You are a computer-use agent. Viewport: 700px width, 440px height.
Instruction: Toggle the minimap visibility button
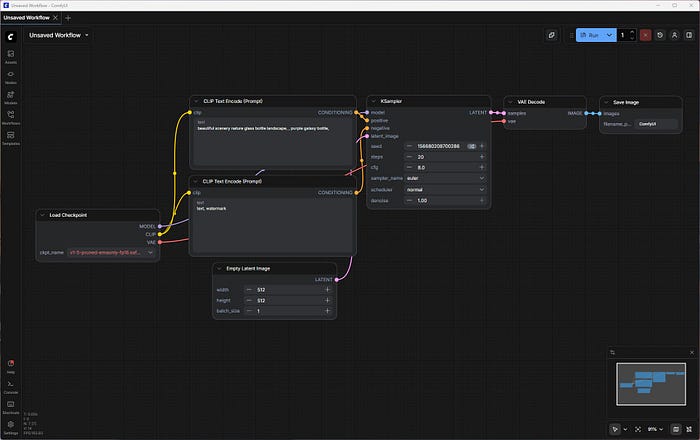tap(676, 429)
